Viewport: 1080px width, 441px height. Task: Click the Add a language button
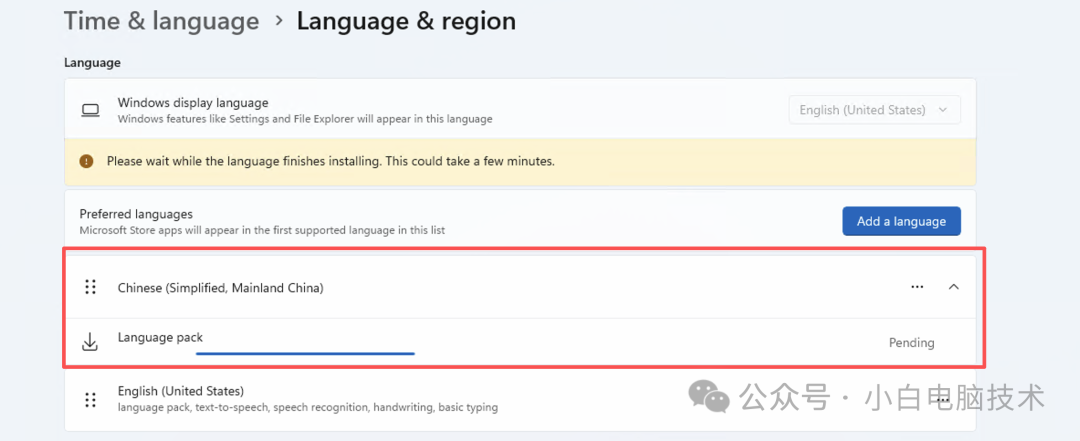901,221
